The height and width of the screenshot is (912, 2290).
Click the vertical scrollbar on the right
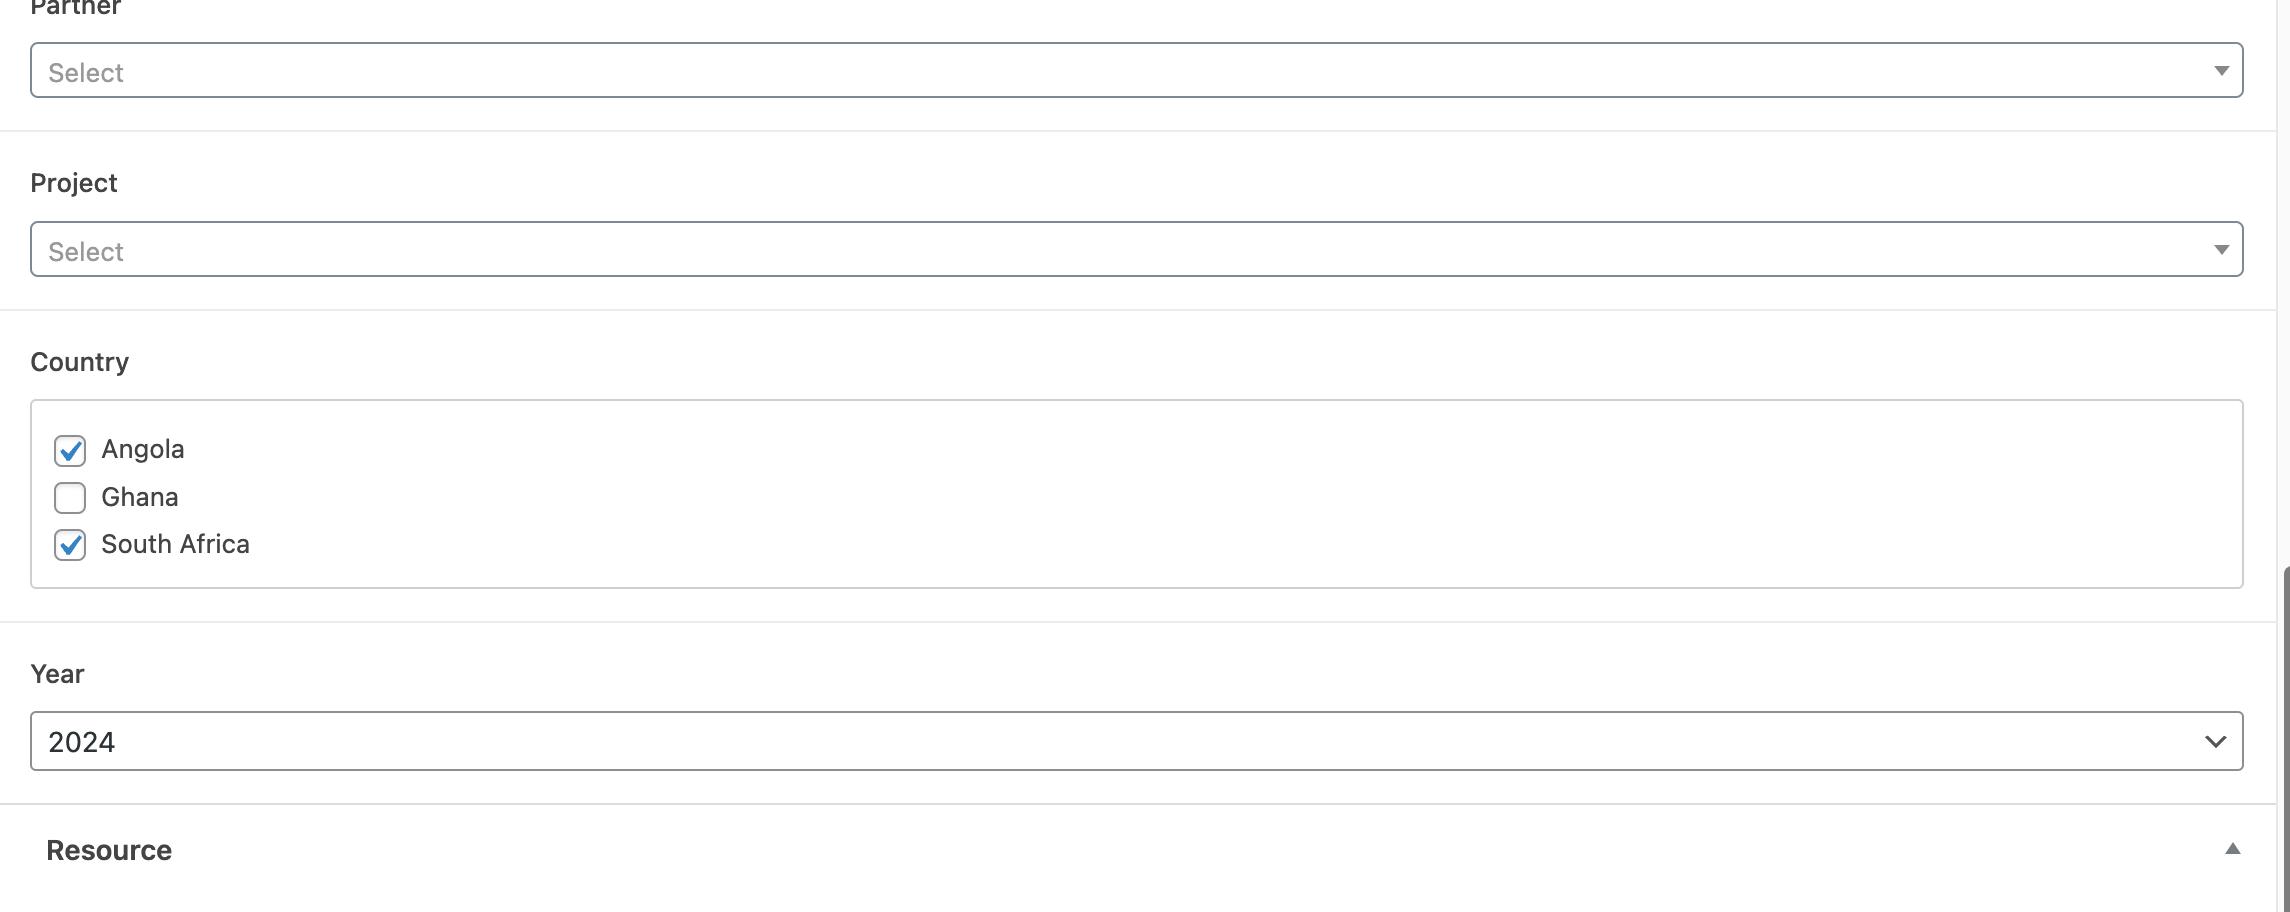pos(2285,740)
